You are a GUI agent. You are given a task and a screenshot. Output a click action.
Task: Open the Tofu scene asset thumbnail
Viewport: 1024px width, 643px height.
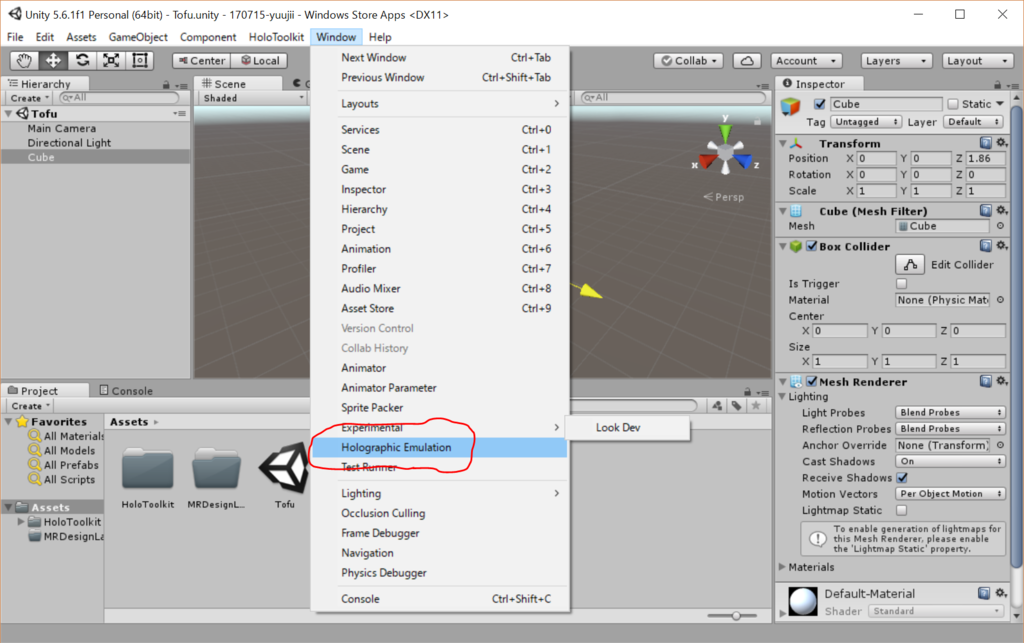(x=285, y=468)
